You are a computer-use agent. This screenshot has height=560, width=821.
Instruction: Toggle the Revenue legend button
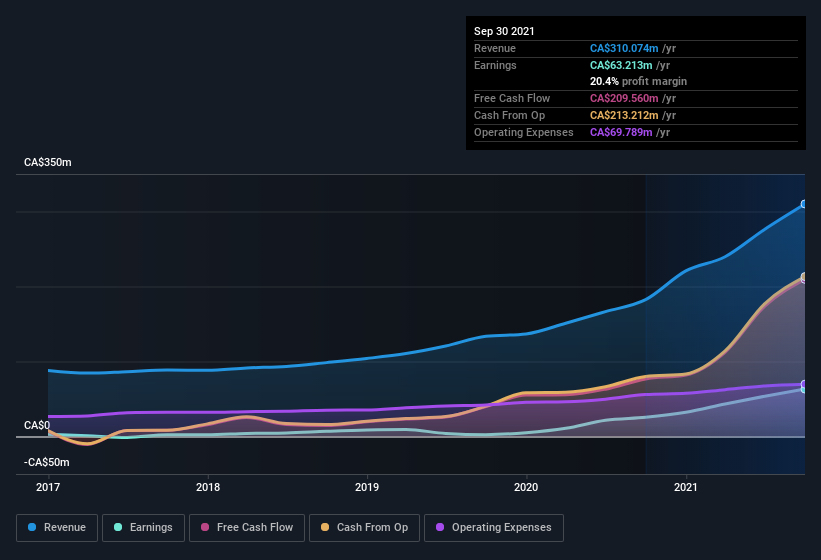pyautogui.click(x=57, y=528)
